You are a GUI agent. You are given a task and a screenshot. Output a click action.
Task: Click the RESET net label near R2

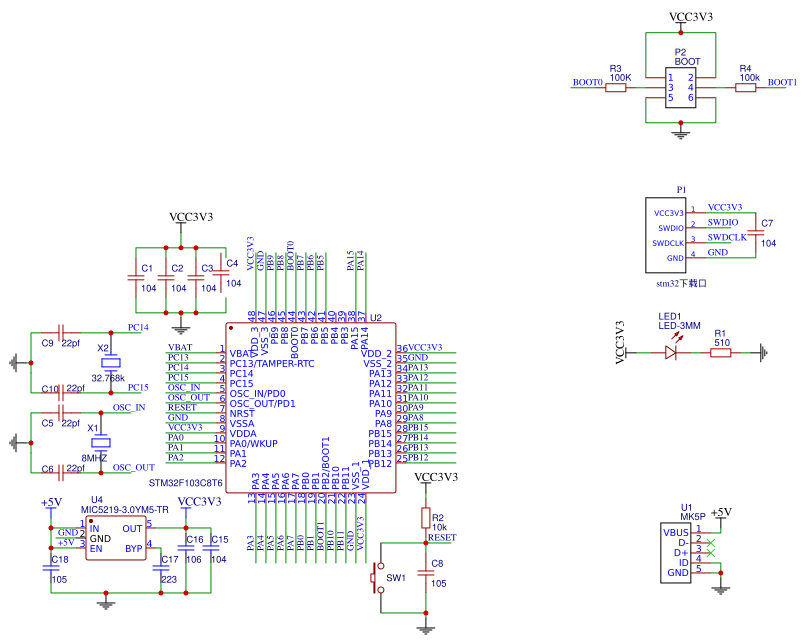(x=441, y=538)
